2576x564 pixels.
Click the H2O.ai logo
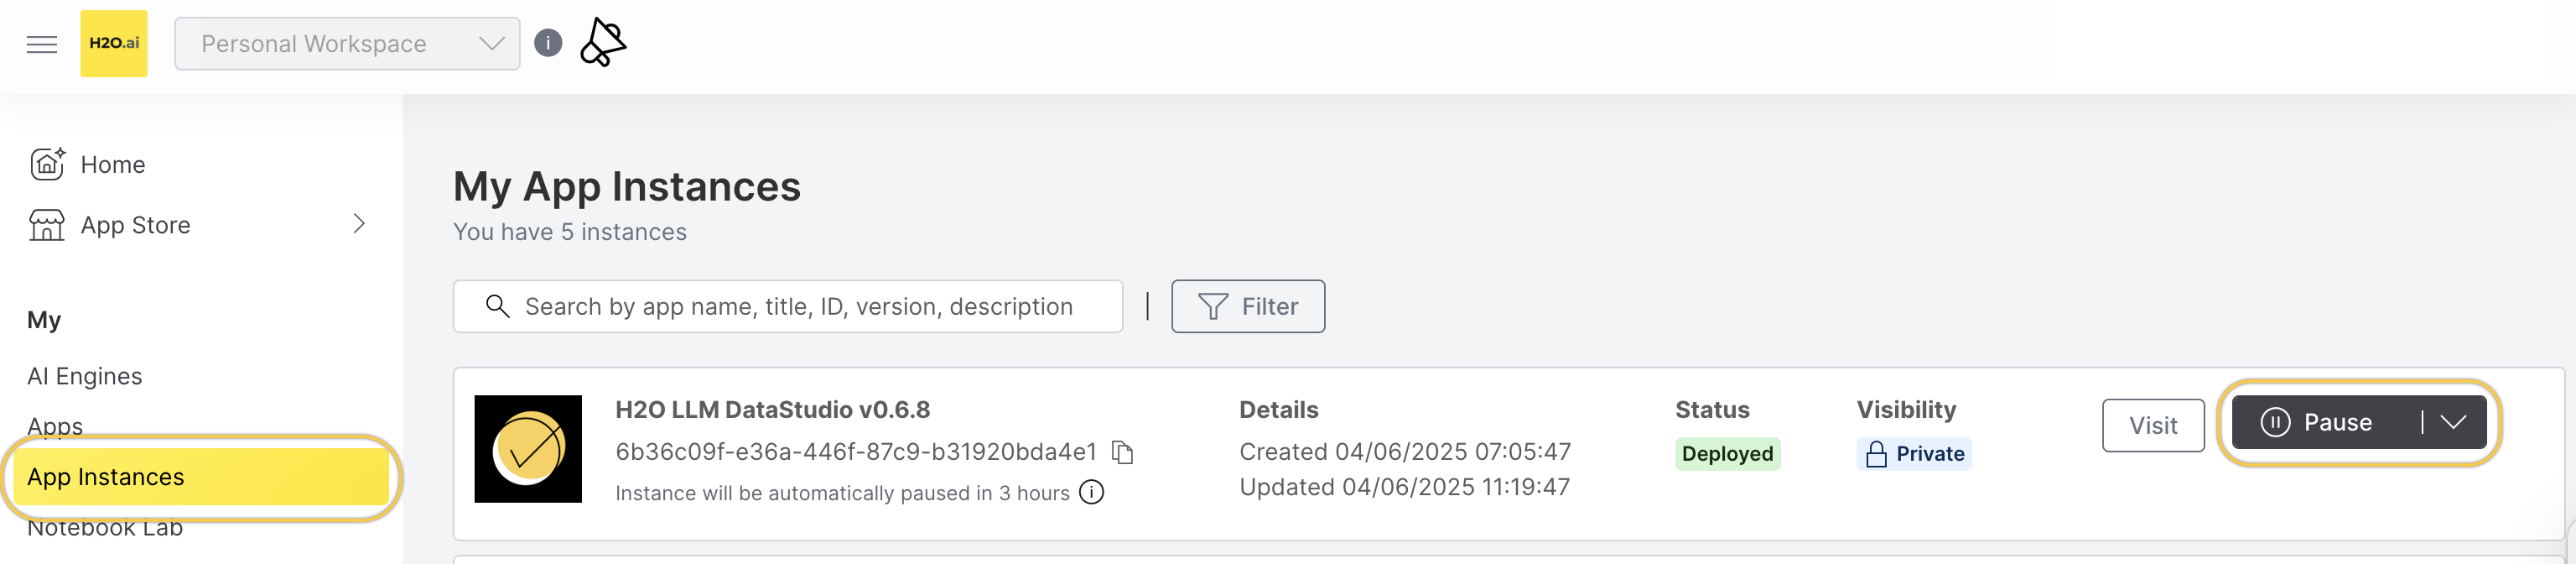click(x=114, y=43)
